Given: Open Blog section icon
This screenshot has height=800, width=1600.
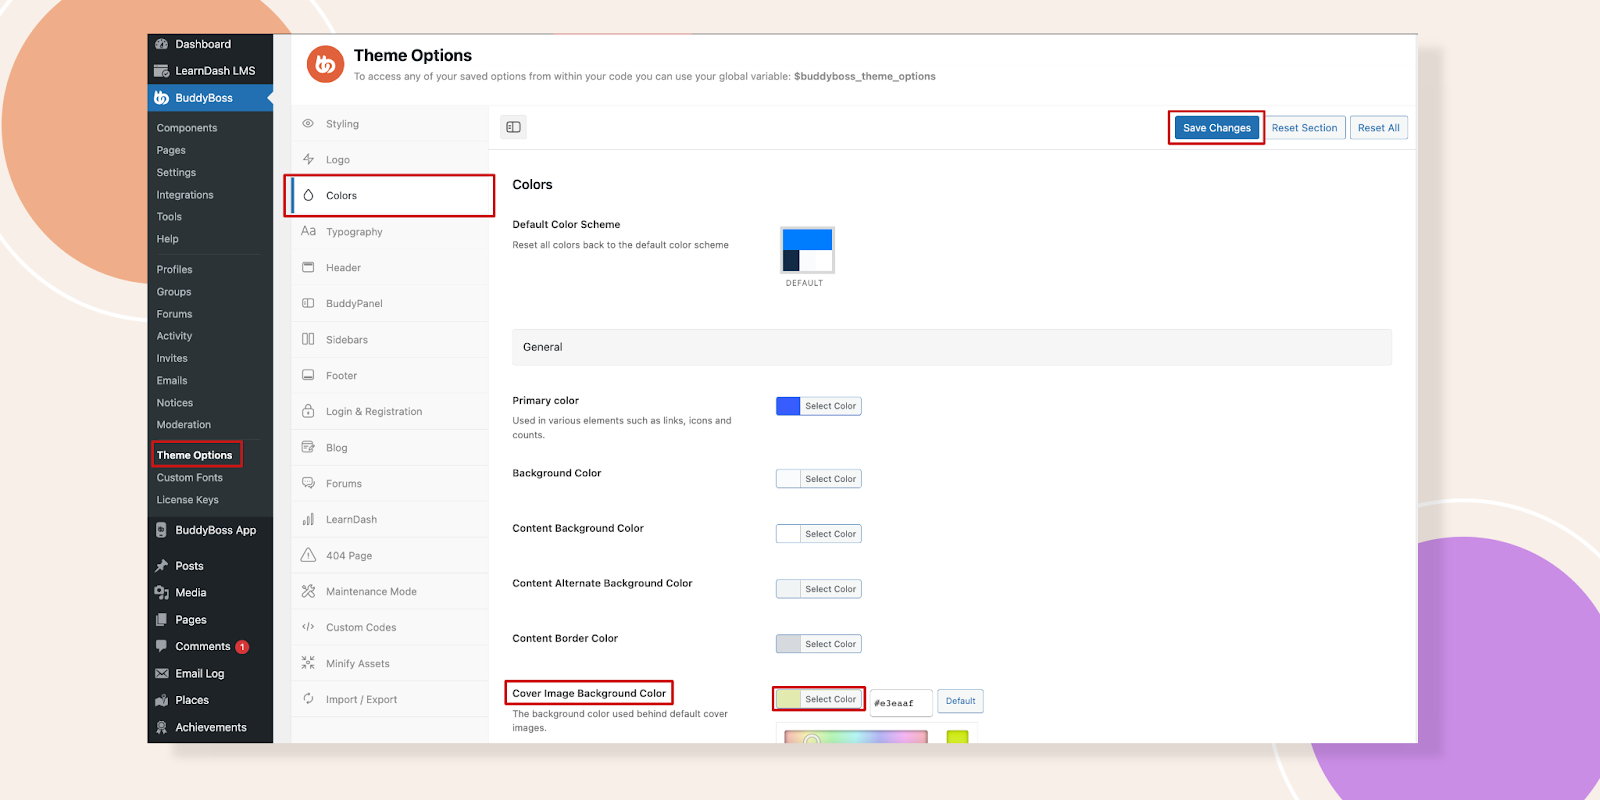Looking at the screenshot, I should click(x=308, y=447).
